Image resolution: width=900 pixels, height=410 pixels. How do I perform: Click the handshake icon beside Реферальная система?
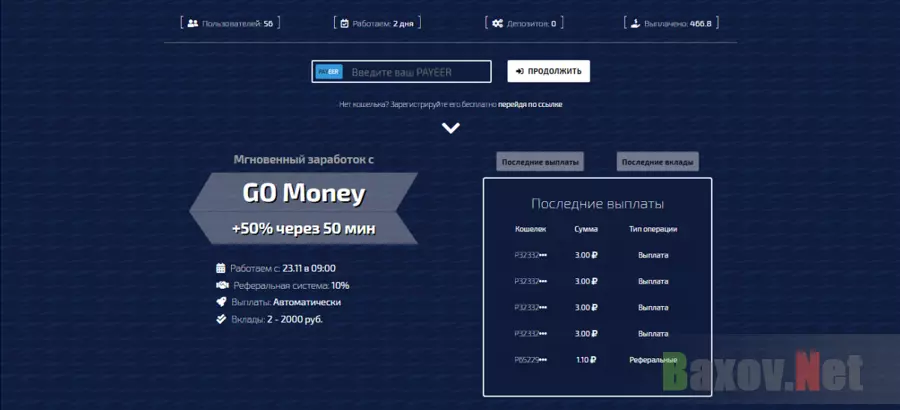pyautogui.click(x=222, y=285)
